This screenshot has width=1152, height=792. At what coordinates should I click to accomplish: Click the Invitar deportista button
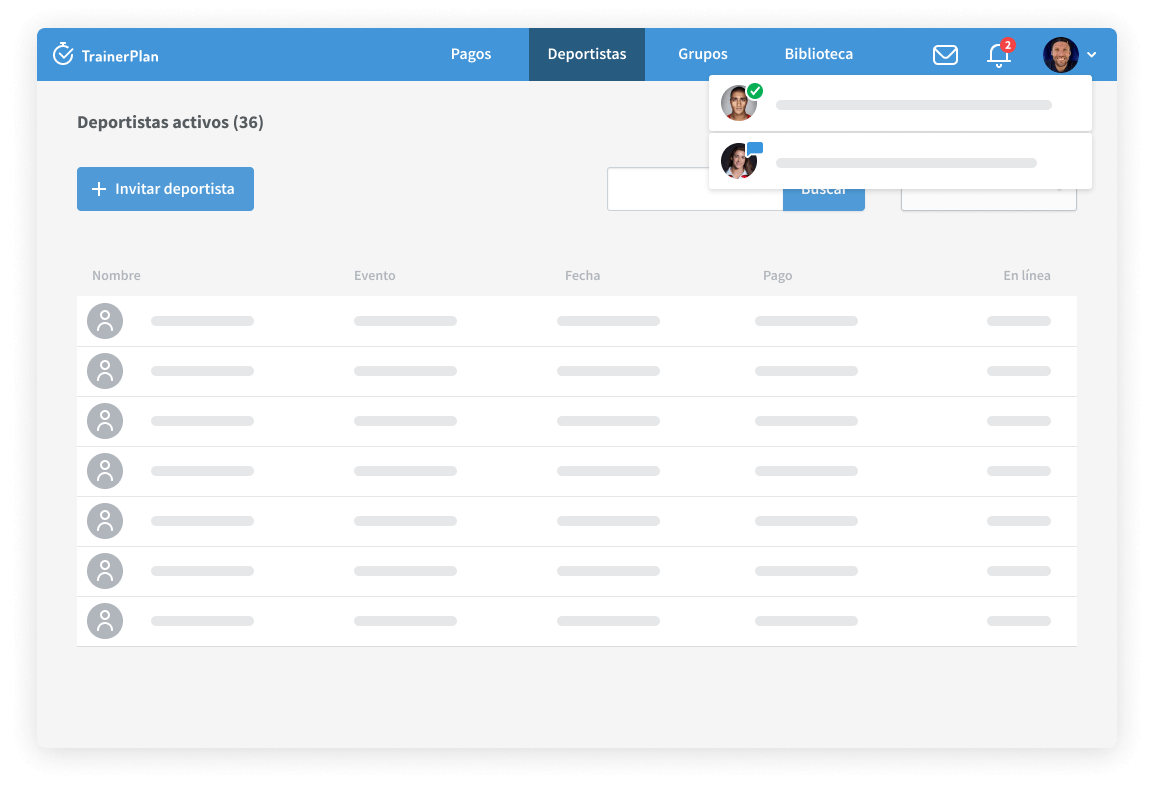coord(165,189)
